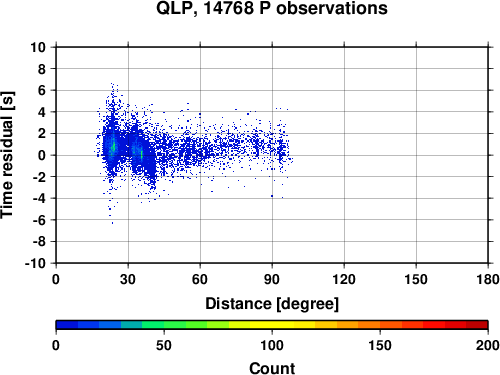Click the 'Count' colorbar label
This screenshot has height=375, width=500.
pos(272,368)
